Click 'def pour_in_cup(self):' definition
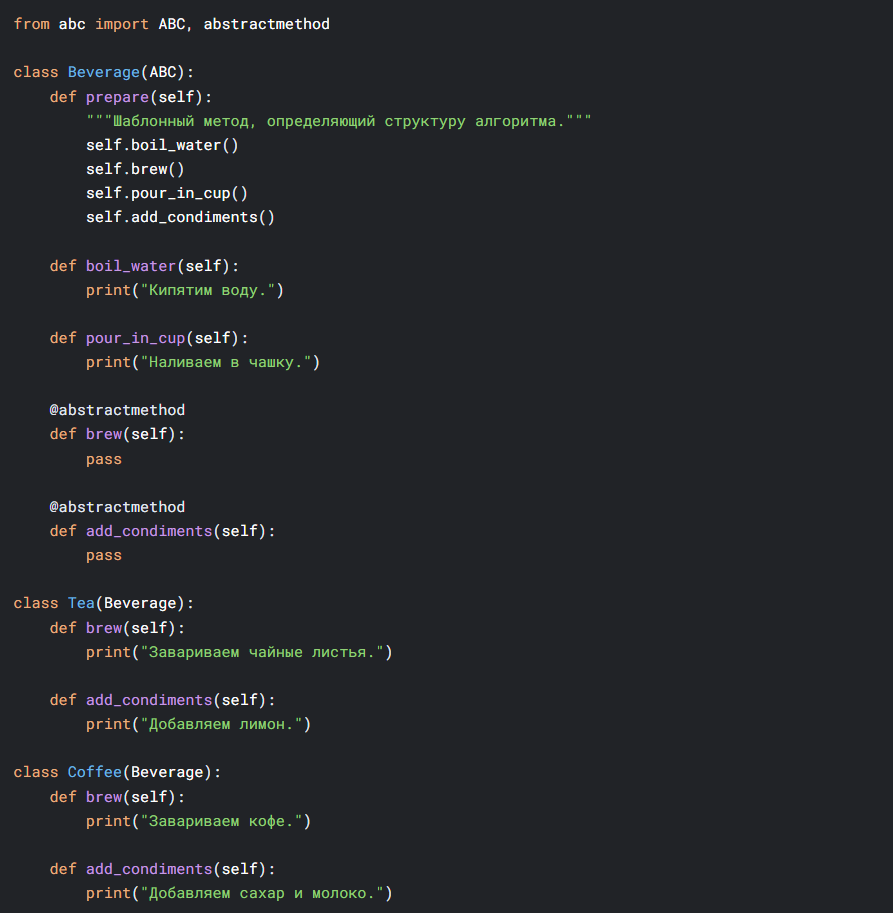Screen dimensions: 893x913 coord(149,339)
